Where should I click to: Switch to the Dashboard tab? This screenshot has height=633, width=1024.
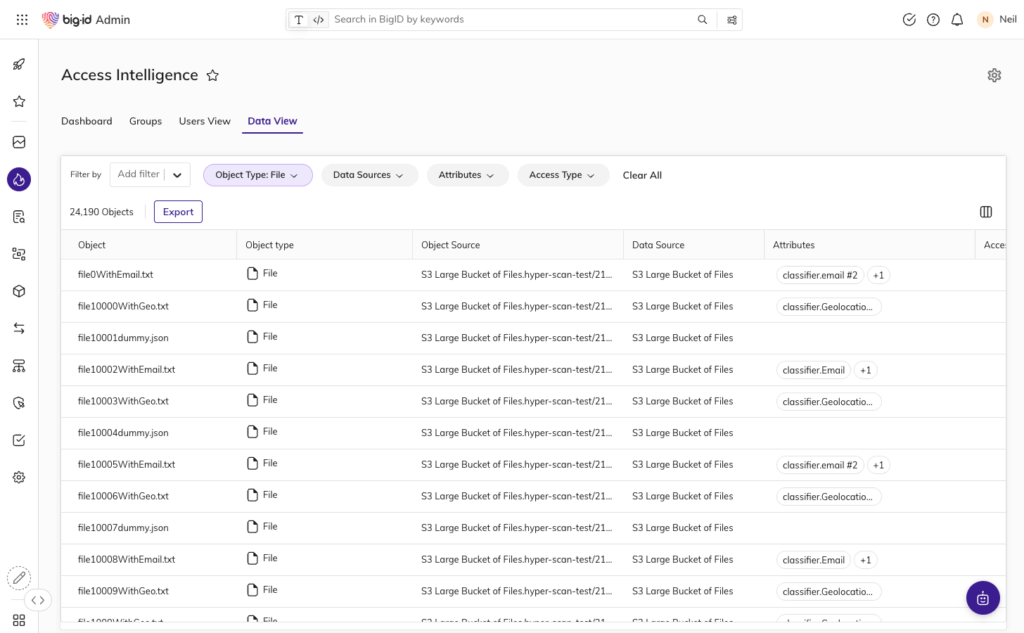click(86, 121)
